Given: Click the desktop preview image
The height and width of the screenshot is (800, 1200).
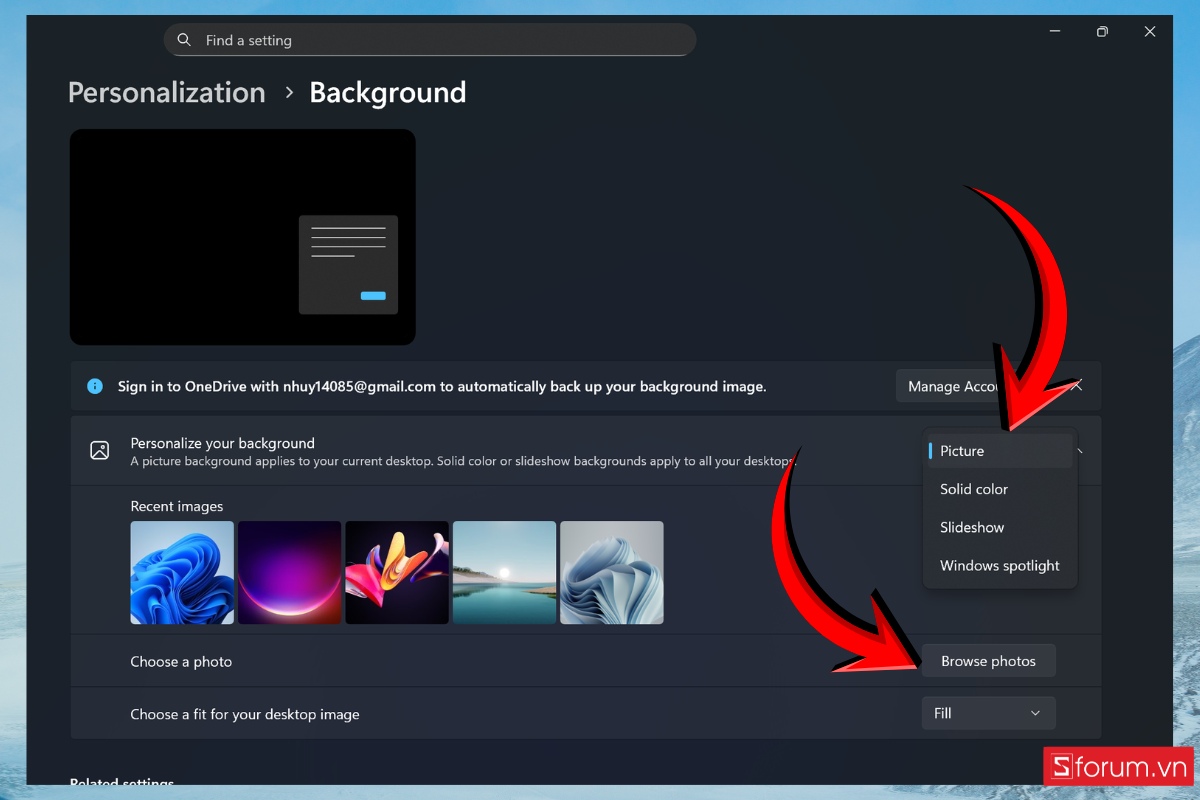Looking at the screenshot, I should coord(242,237).
